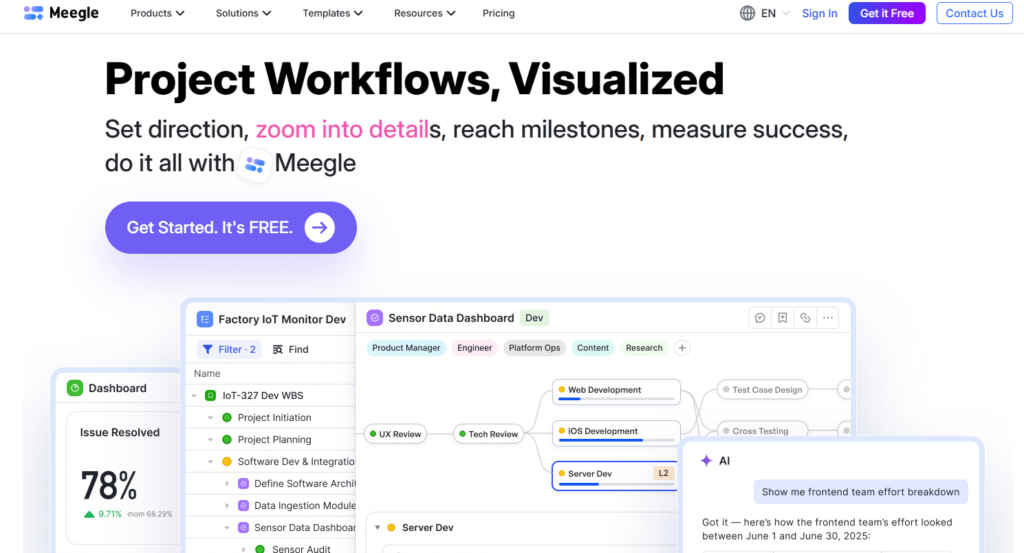1024x553 pixels.
Task: Click the Sensor Data Dashboard purple icon
Action: coord(374,318)
